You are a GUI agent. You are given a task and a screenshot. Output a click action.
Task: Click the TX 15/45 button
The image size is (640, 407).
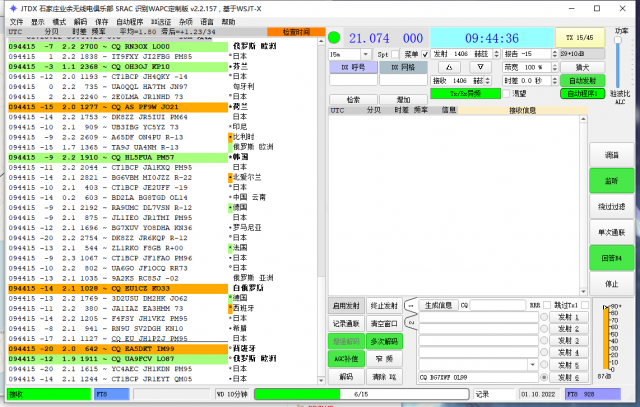pos(579,38)
